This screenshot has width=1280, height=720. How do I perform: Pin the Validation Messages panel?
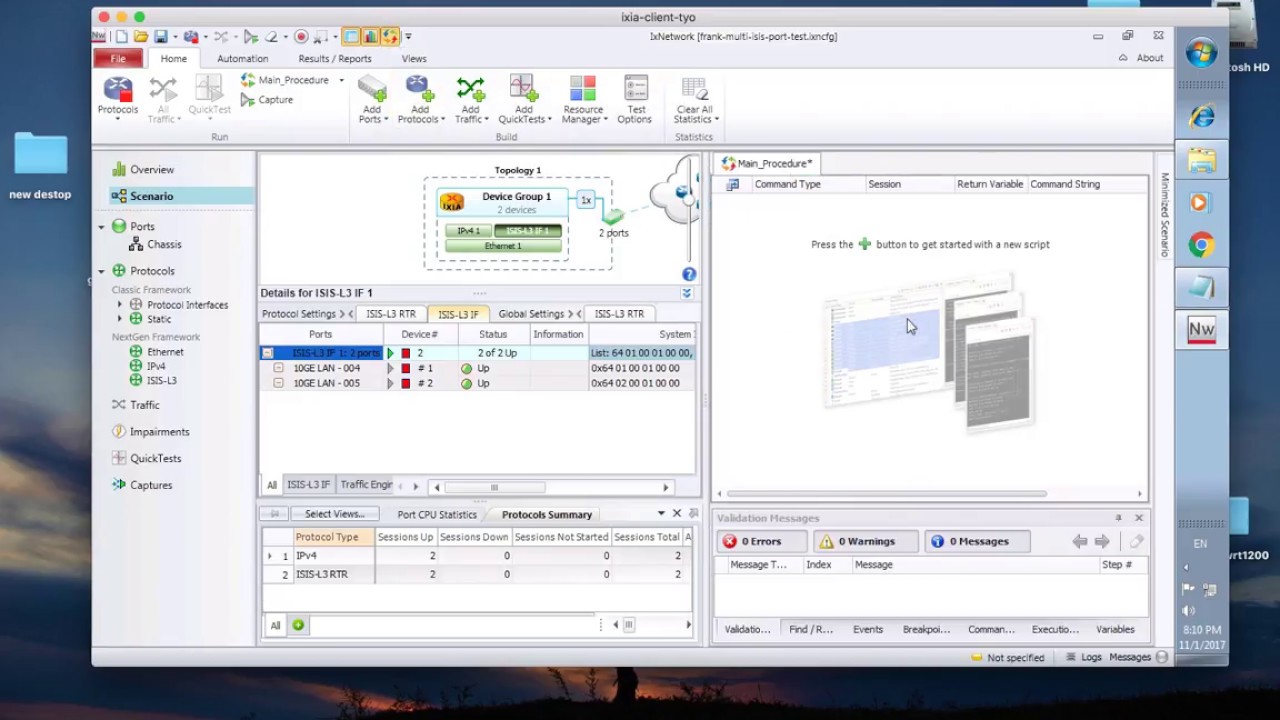1118,518
